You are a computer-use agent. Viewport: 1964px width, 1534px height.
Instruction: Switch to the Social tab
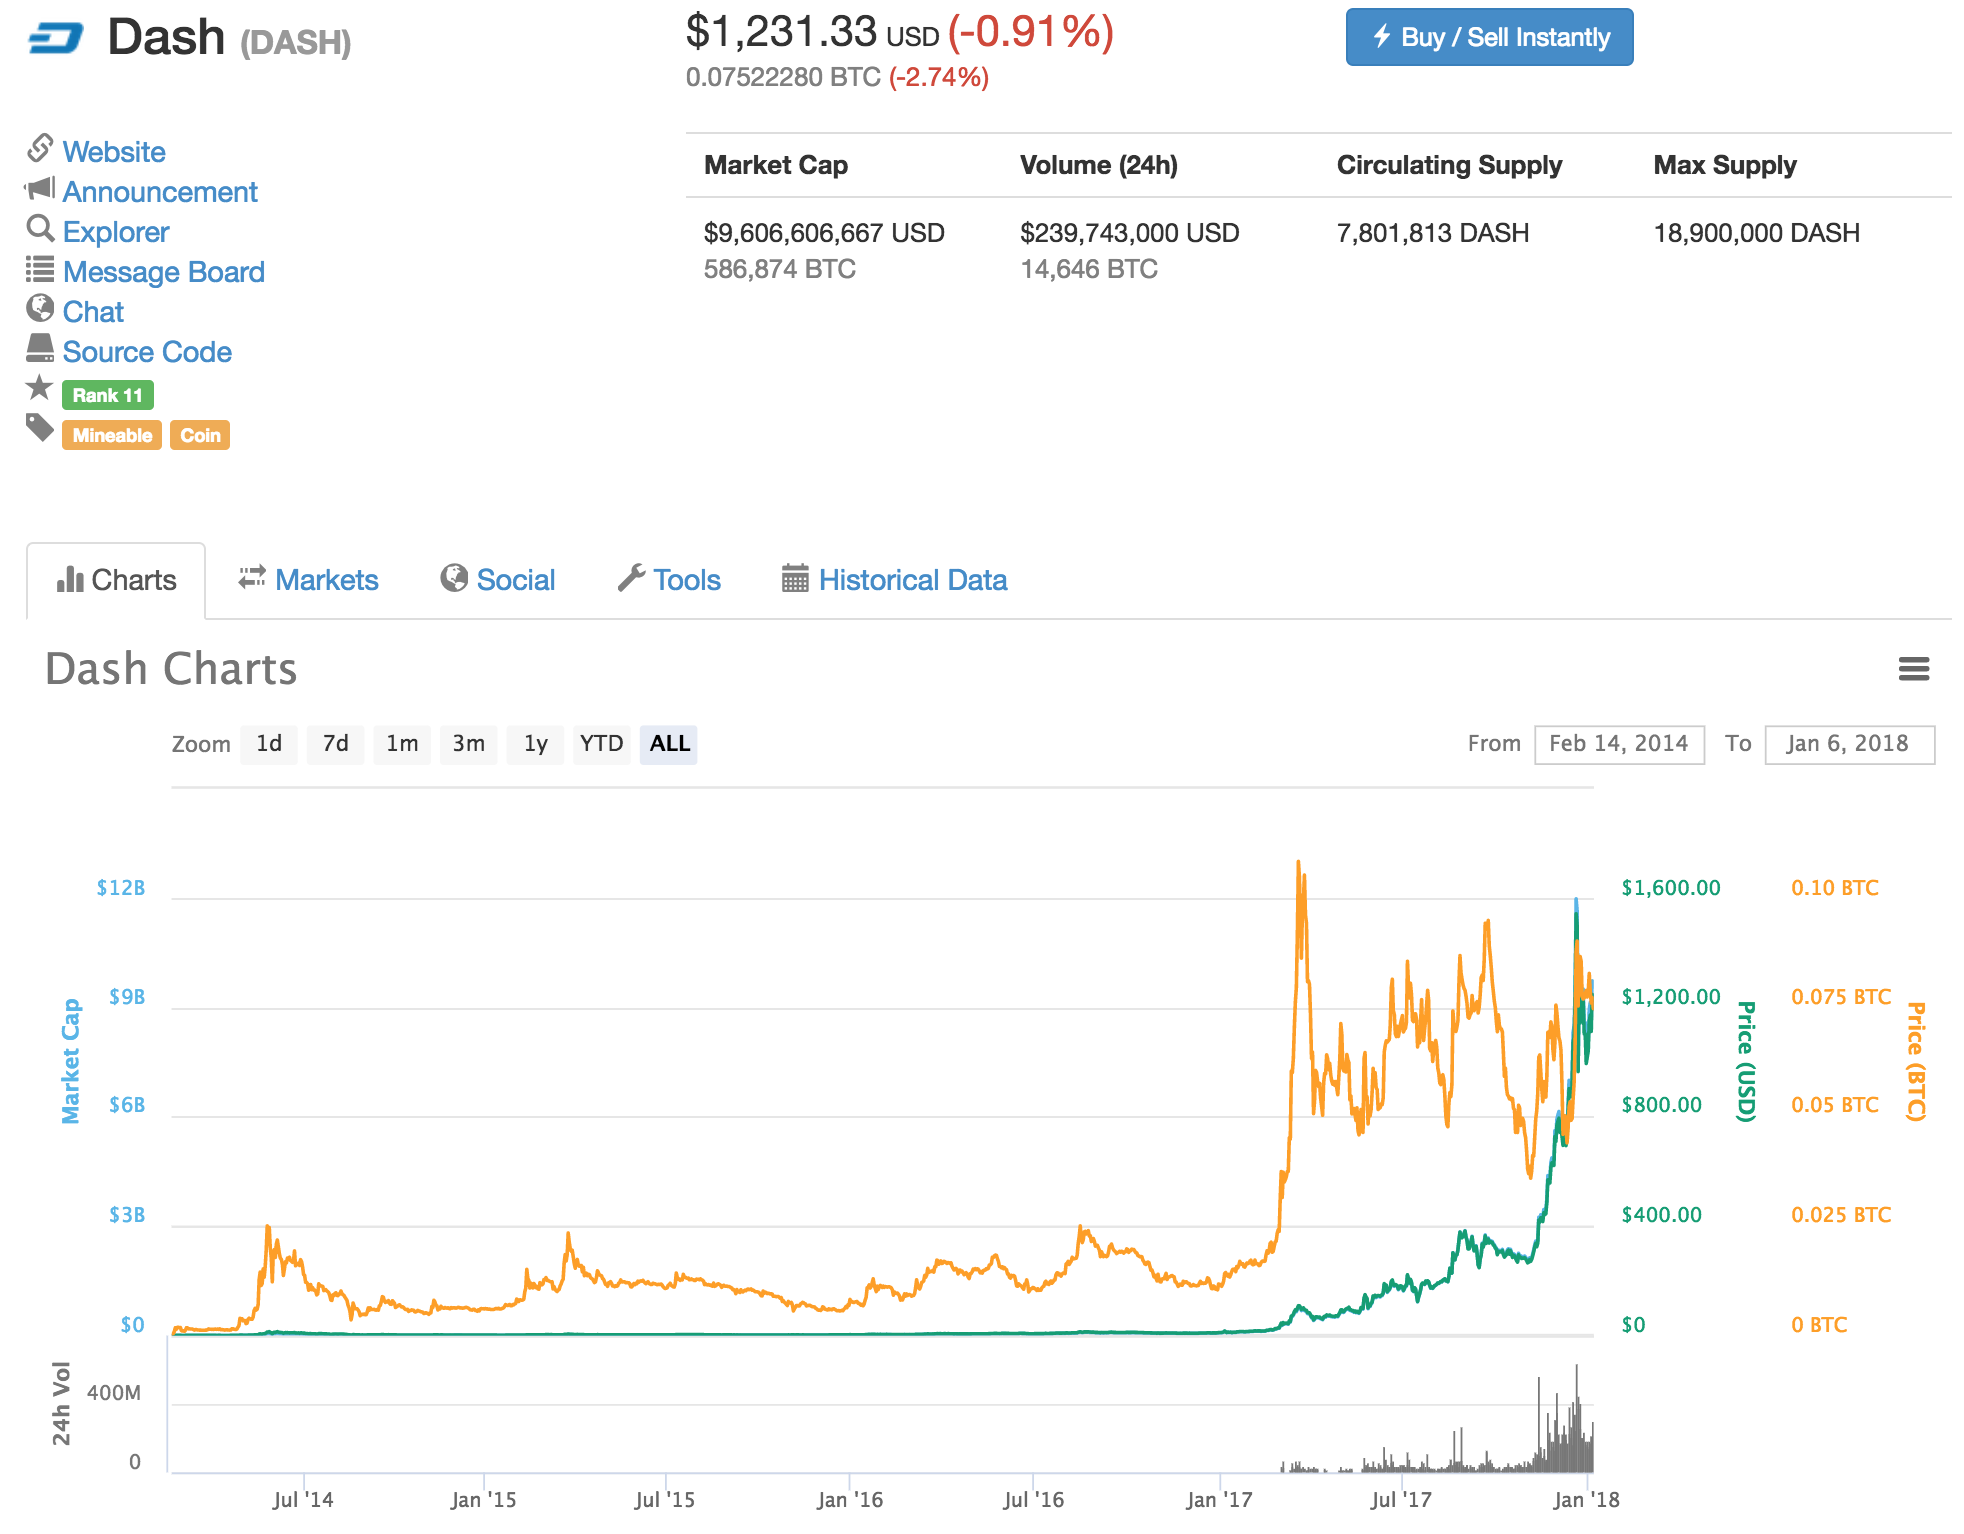[x=497, y=580]
